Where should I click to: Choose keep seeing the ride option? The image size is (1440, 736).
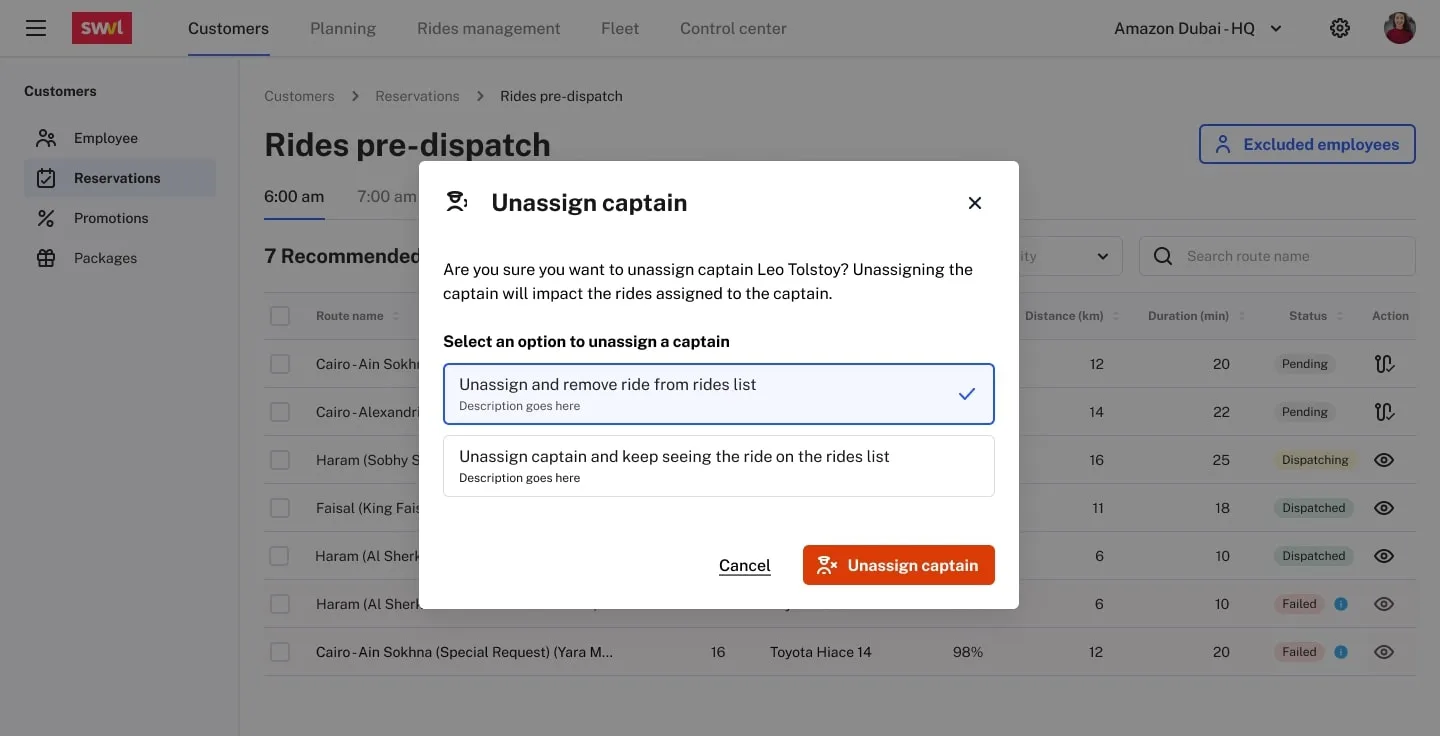click(x=718, y=466)
